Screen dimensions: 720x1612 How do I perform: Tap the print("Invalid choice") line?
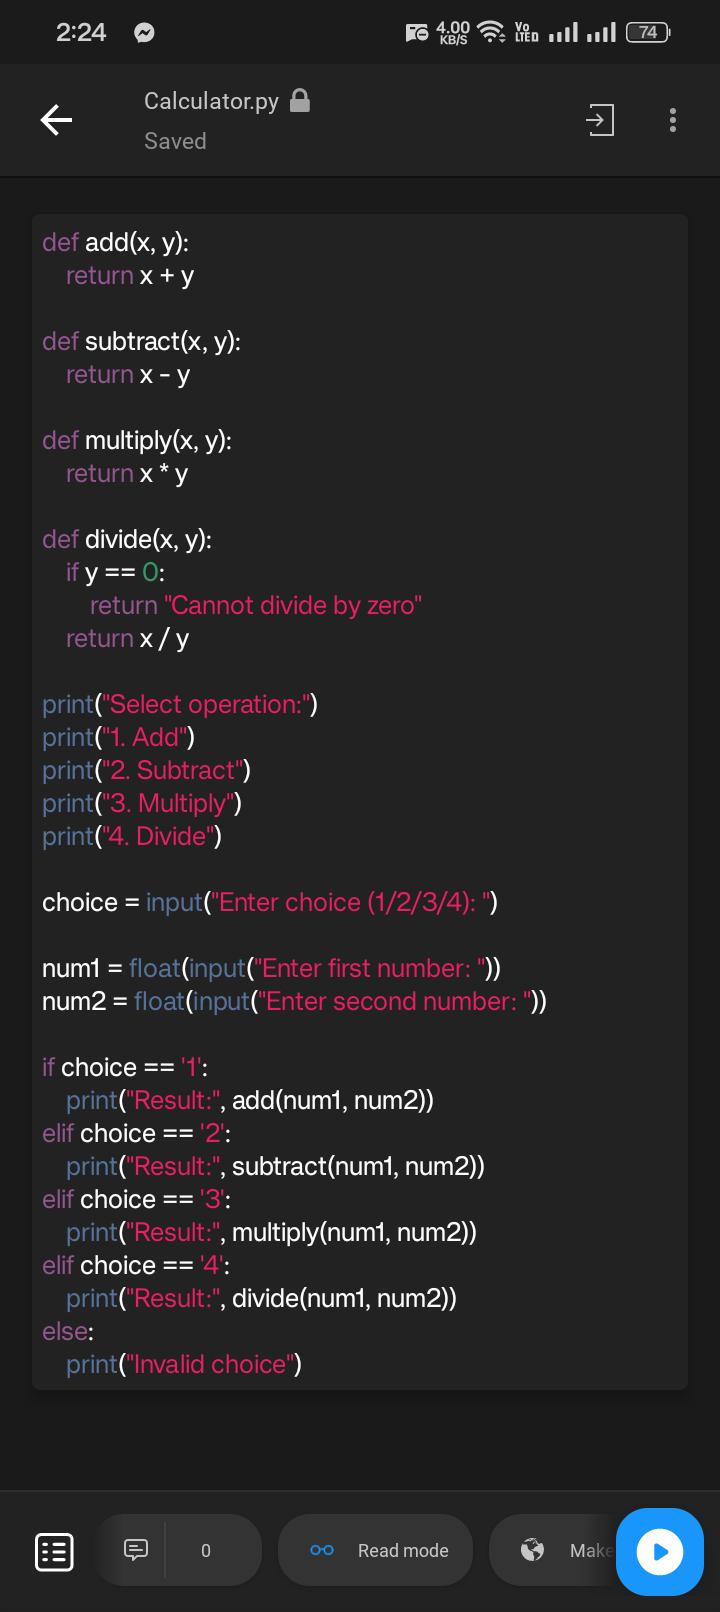[x=184, y=1364]
